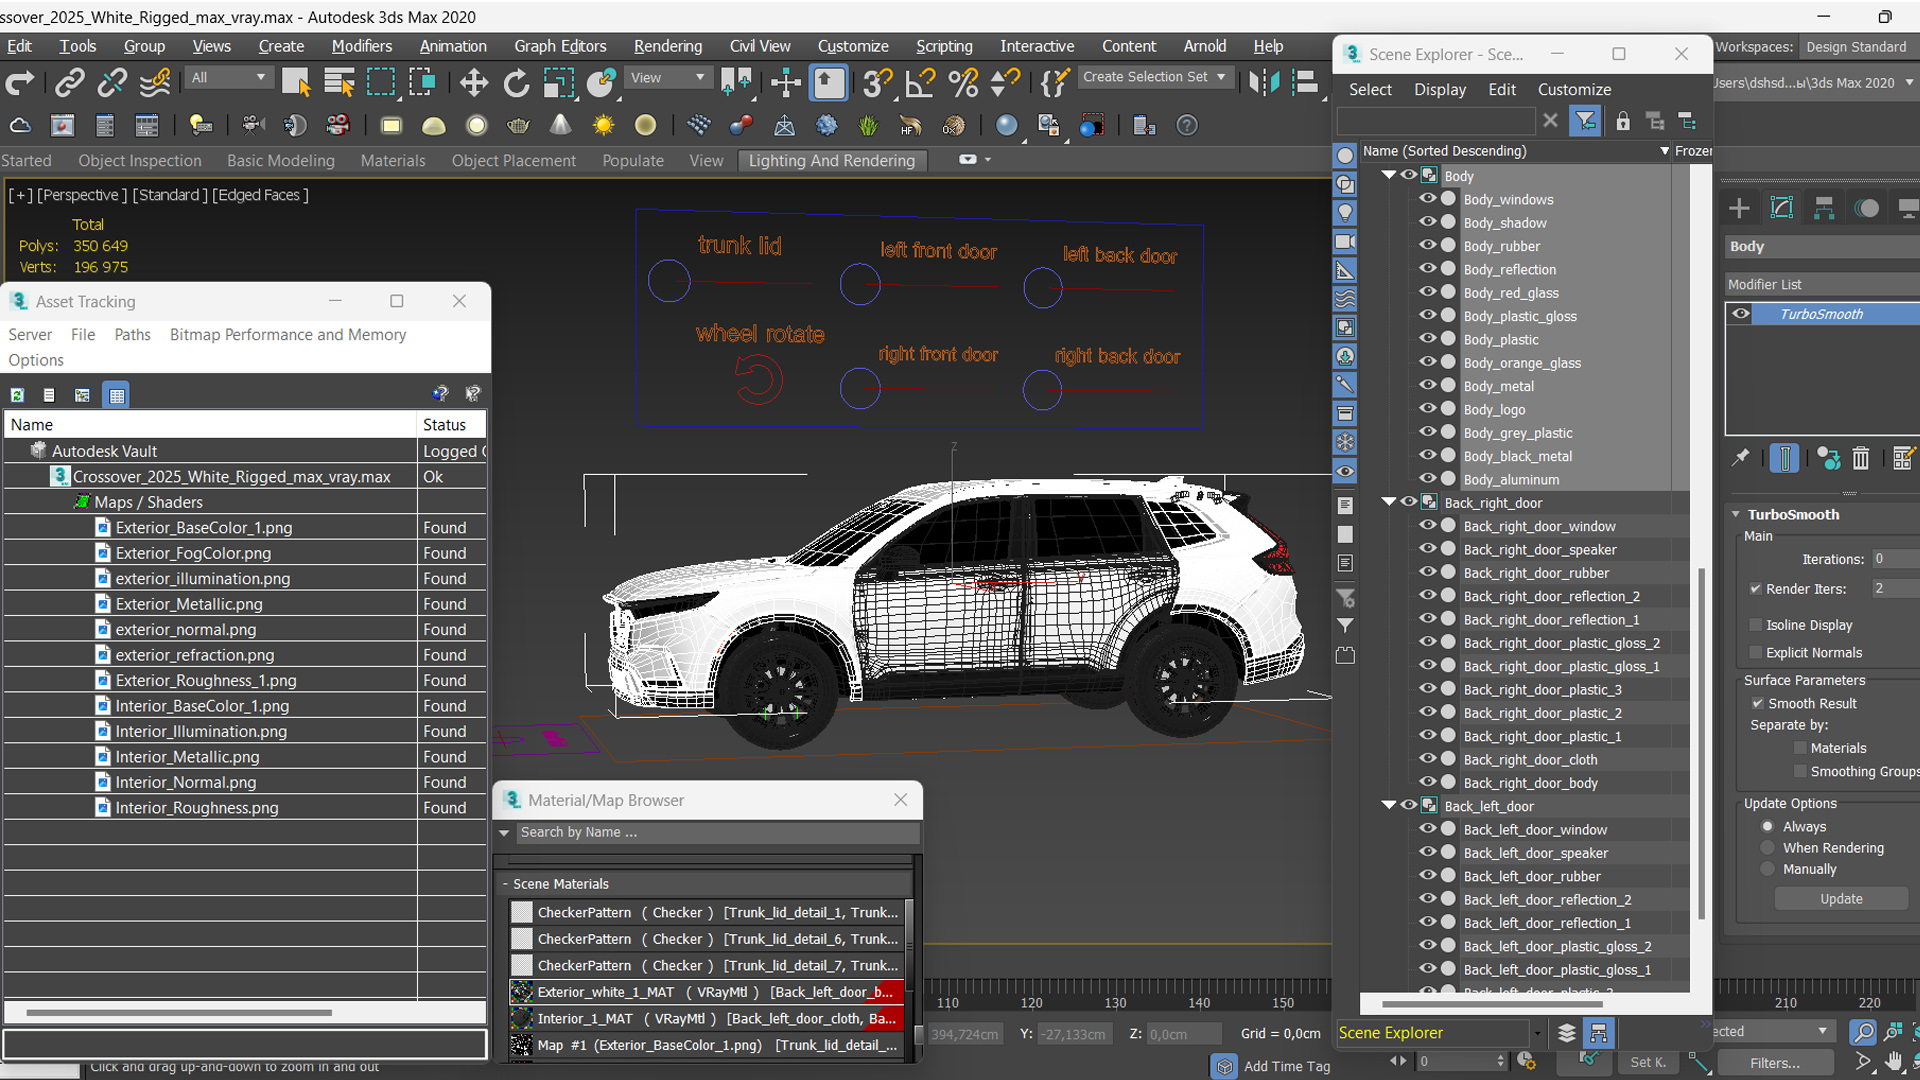Select the Rotate transform tool

(516, 82)
